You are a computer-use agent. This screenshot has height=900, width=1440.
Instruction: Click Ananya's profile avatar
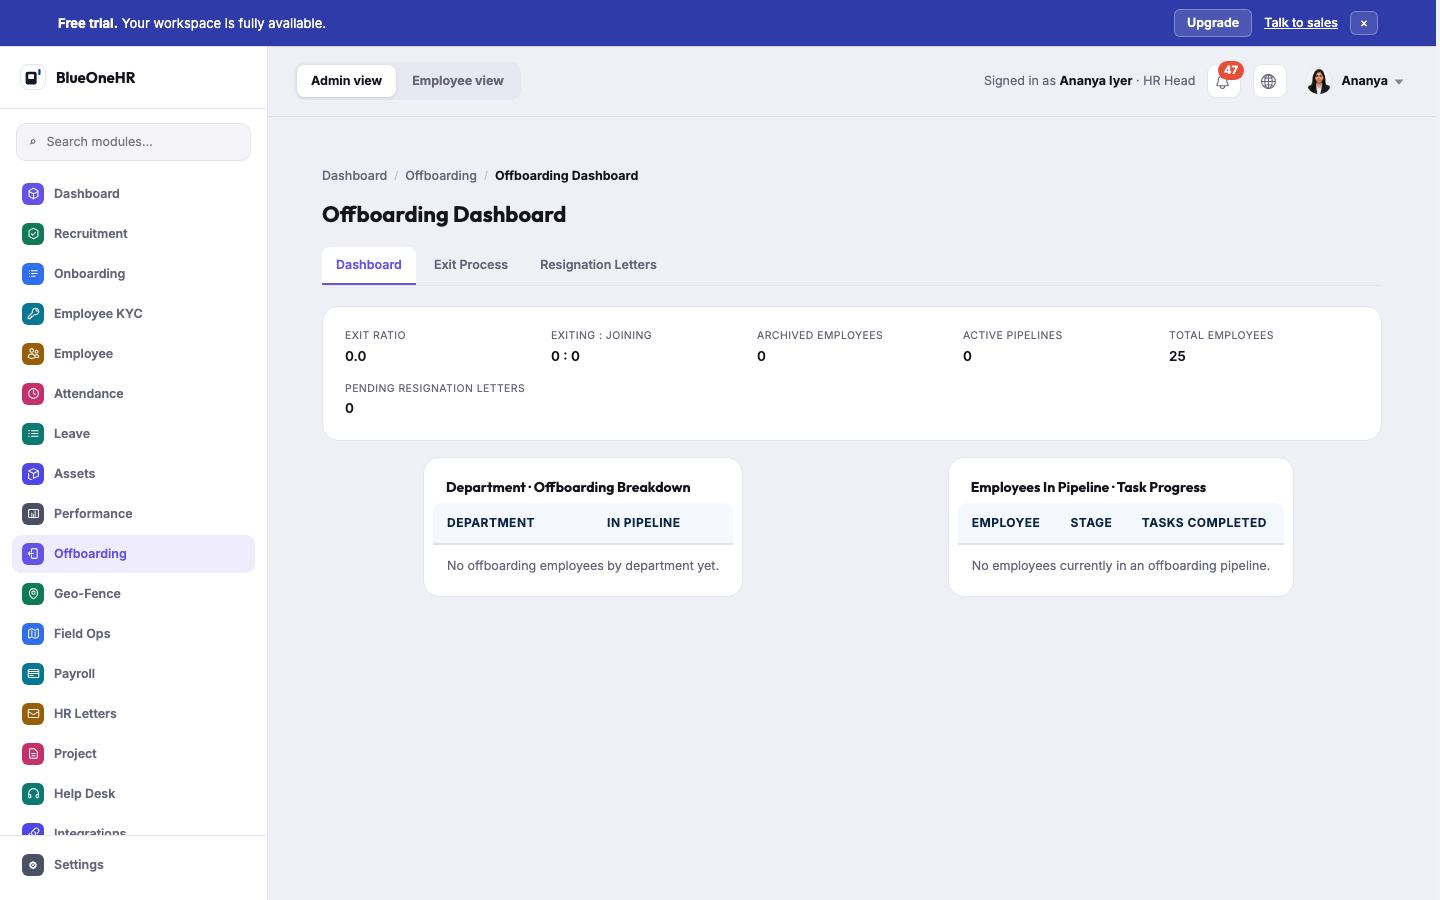1319,81
